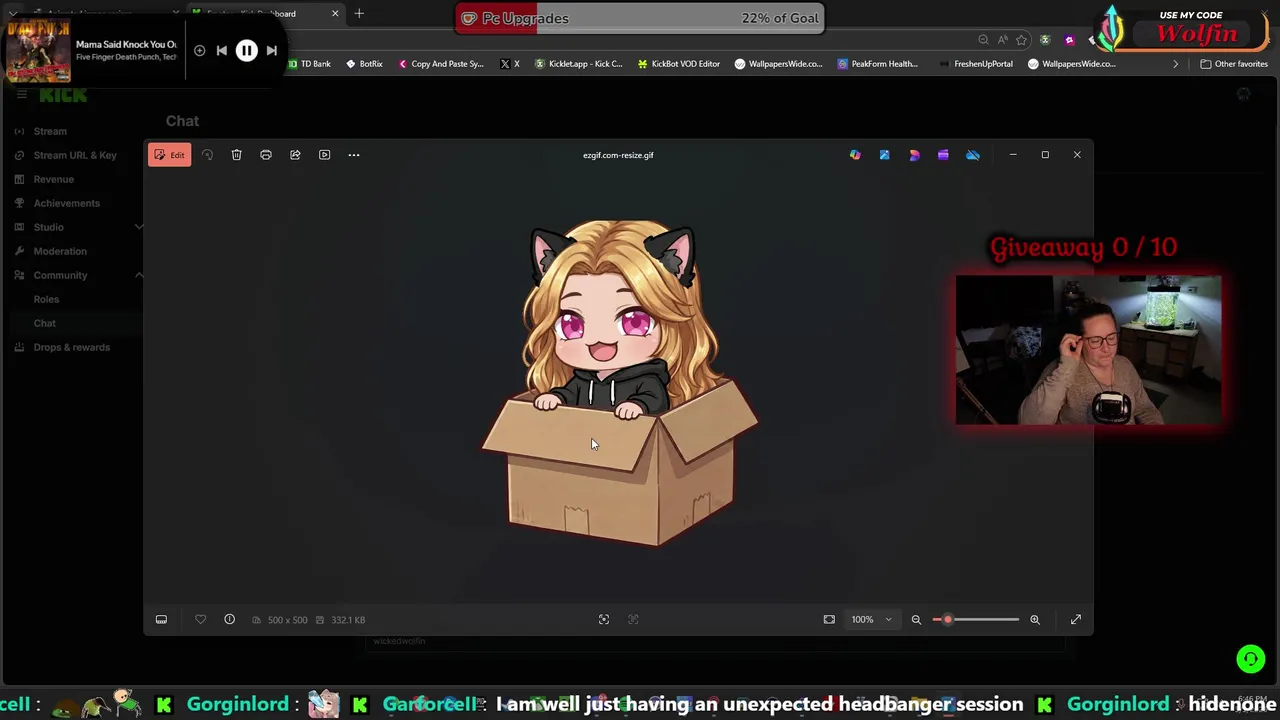
Task: Click the 500 x 500 dimensions text
Action: (x=287, y=620)
